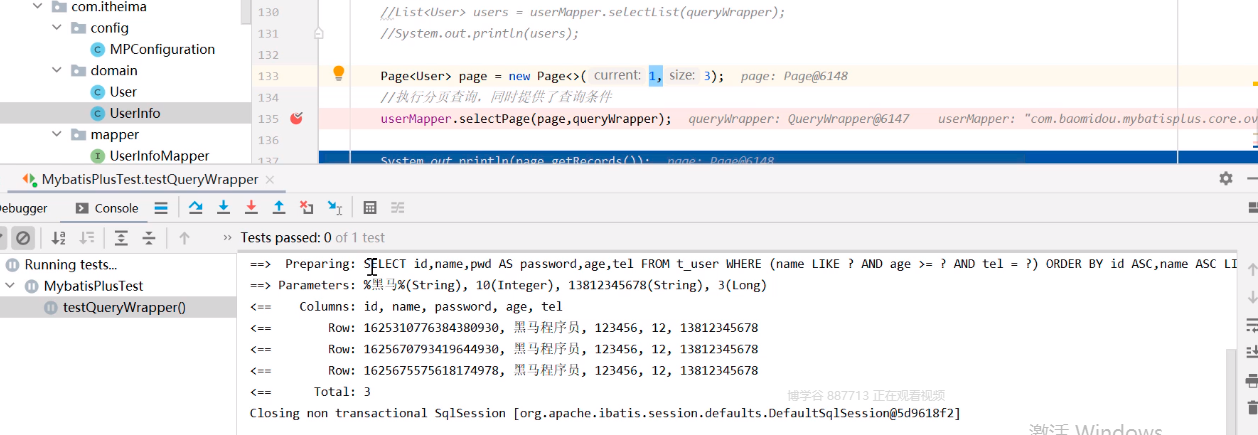Click Step Into blue arrow
This screenshot has width=1258, height=435.
click(x=223, y=208)
